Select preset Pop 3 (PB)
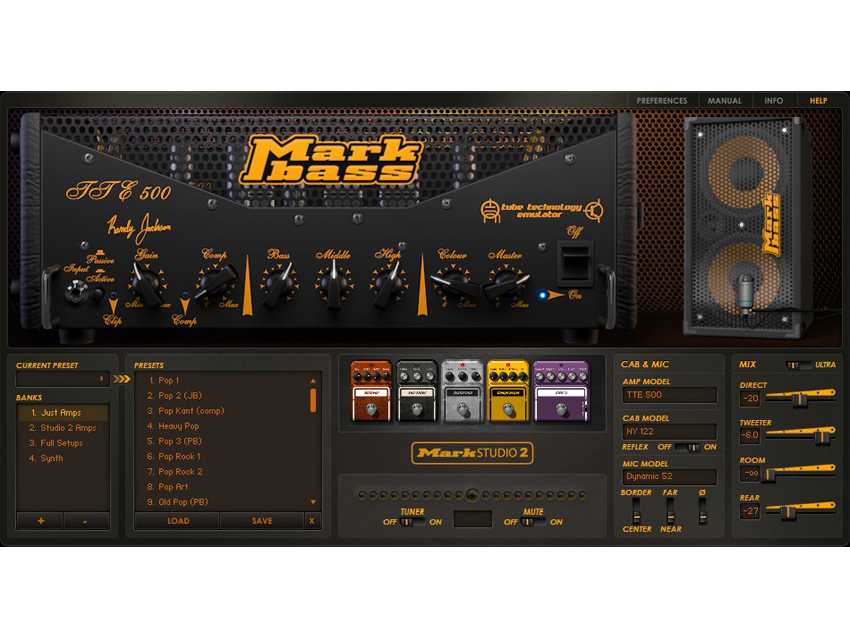Screen dimensions: 850x638 [222, 441]
